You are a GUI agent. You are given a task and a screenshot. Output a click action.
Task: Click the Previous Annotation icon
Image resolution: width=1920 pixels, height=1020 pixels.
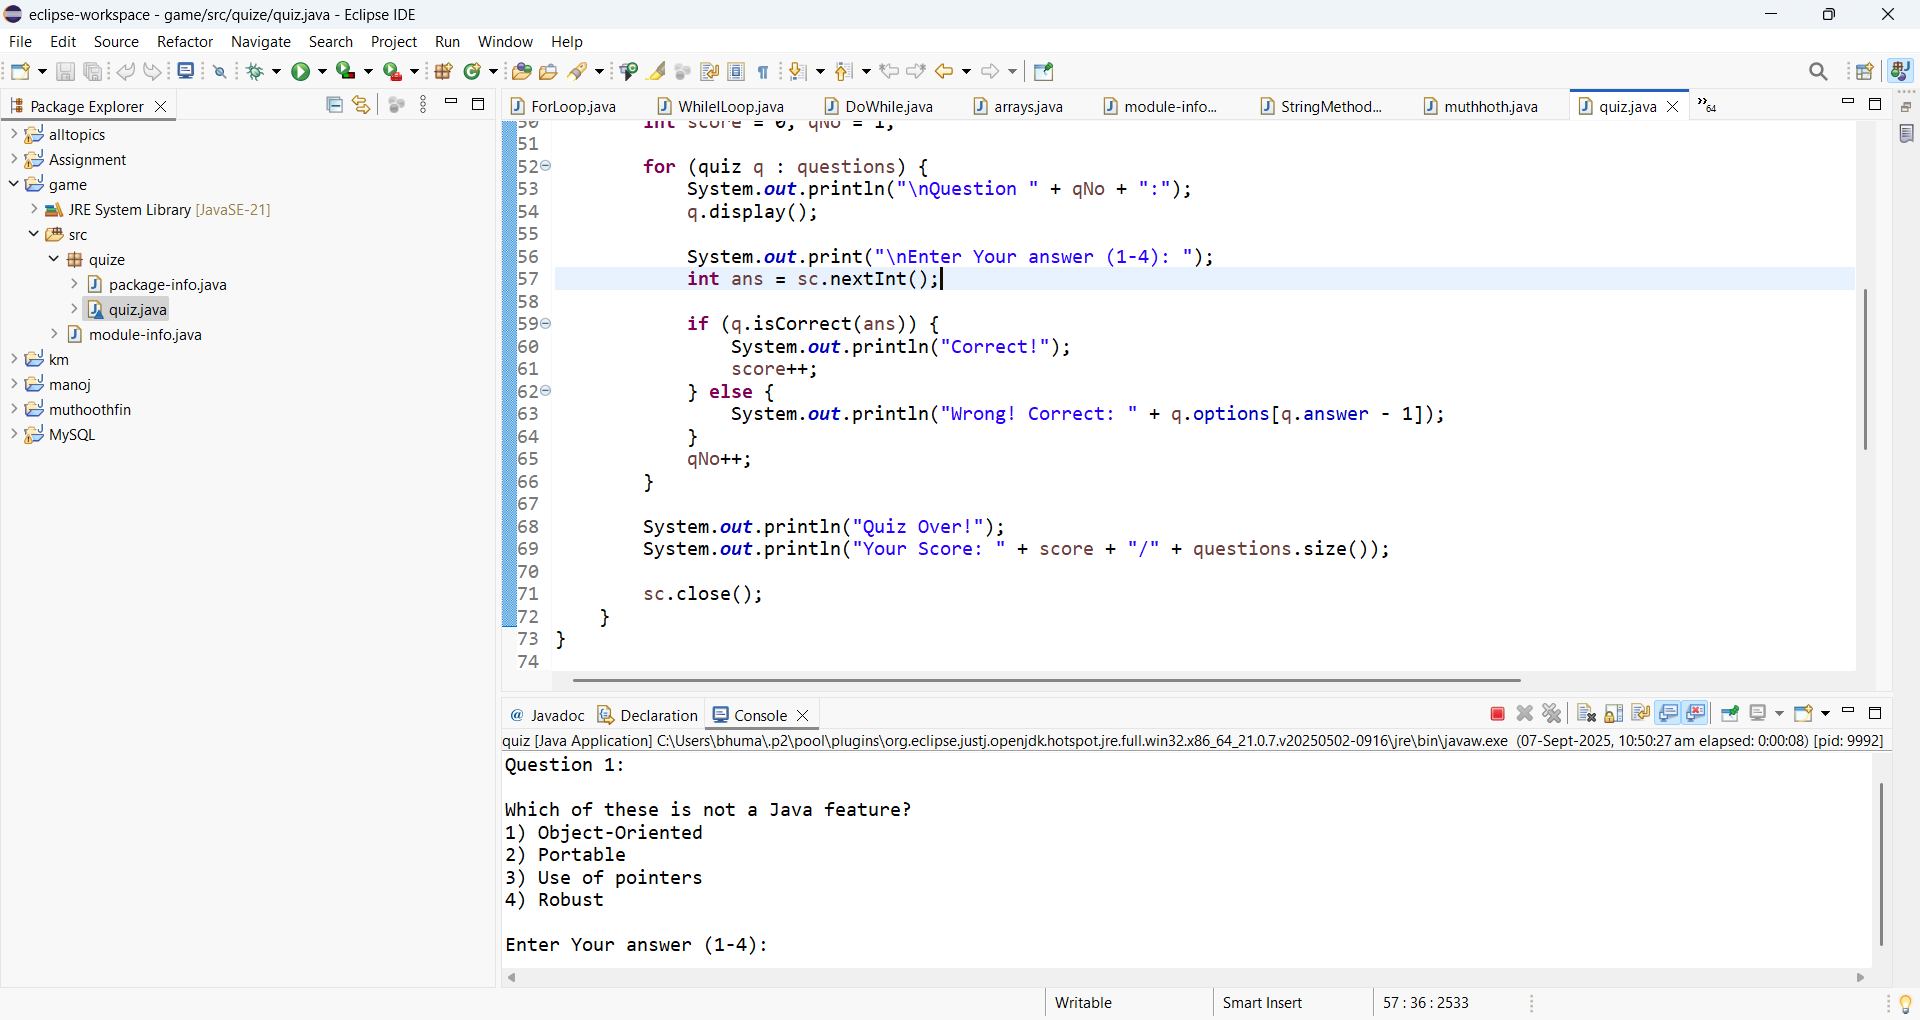tap(844, 71)
